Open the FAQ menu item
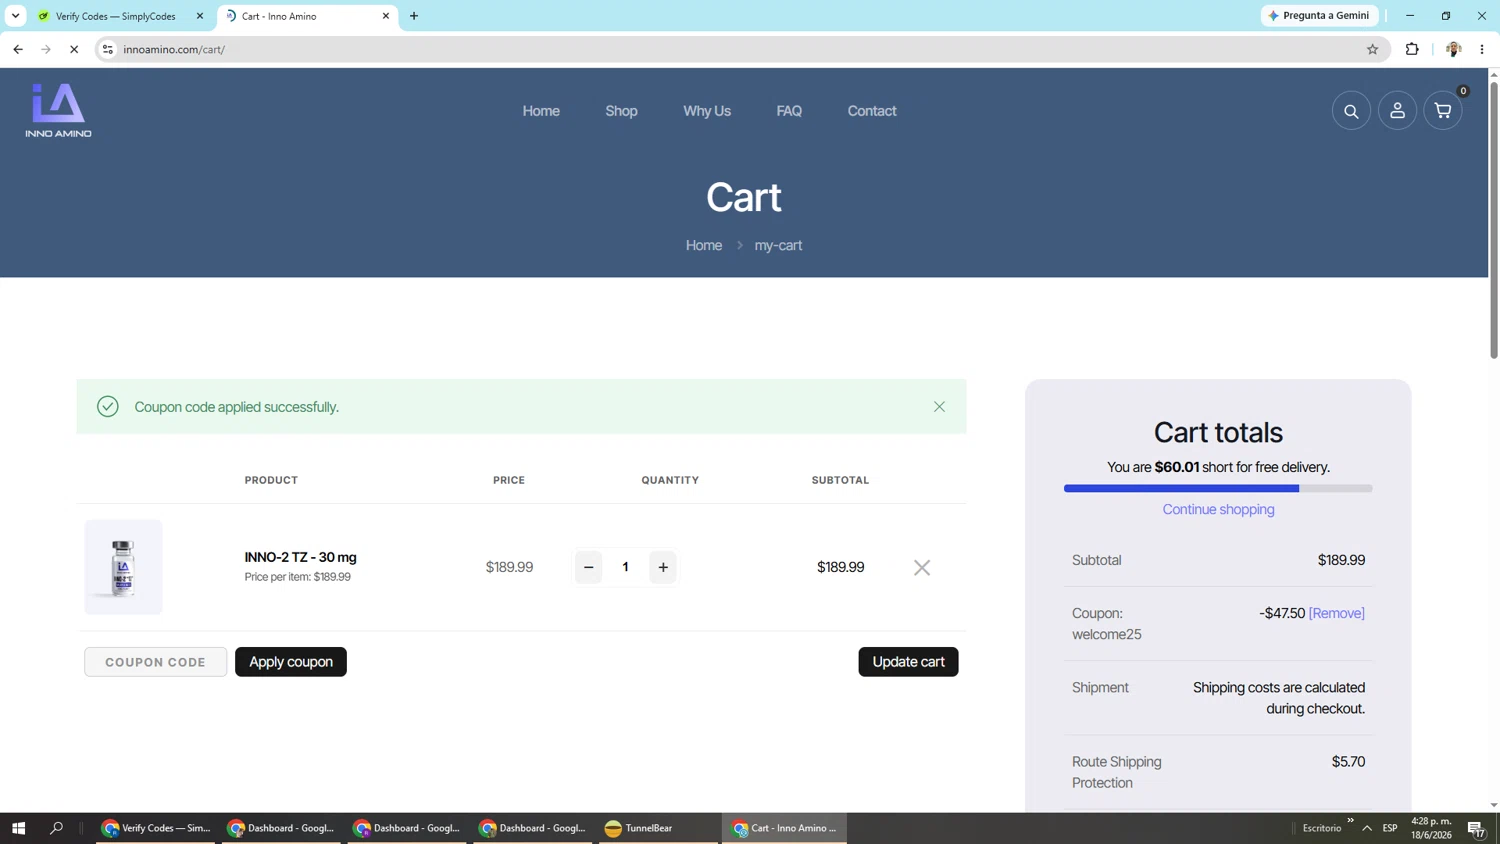Viewport: 1500px width, 844px height. [789, 111]
